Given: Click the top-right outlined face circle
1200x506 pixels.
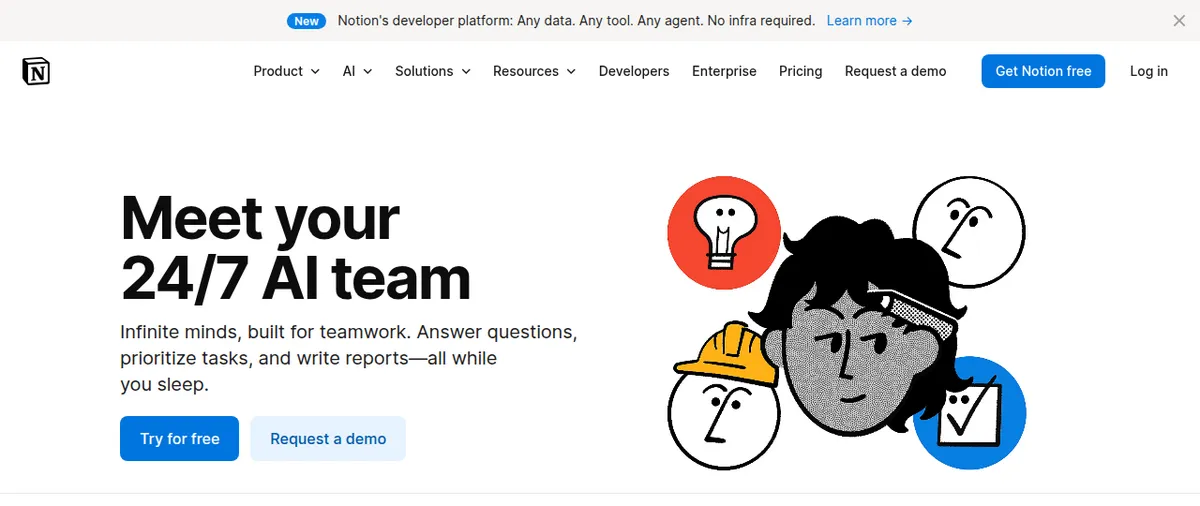Looking at the screenshot, I should [x=969, y=233].
